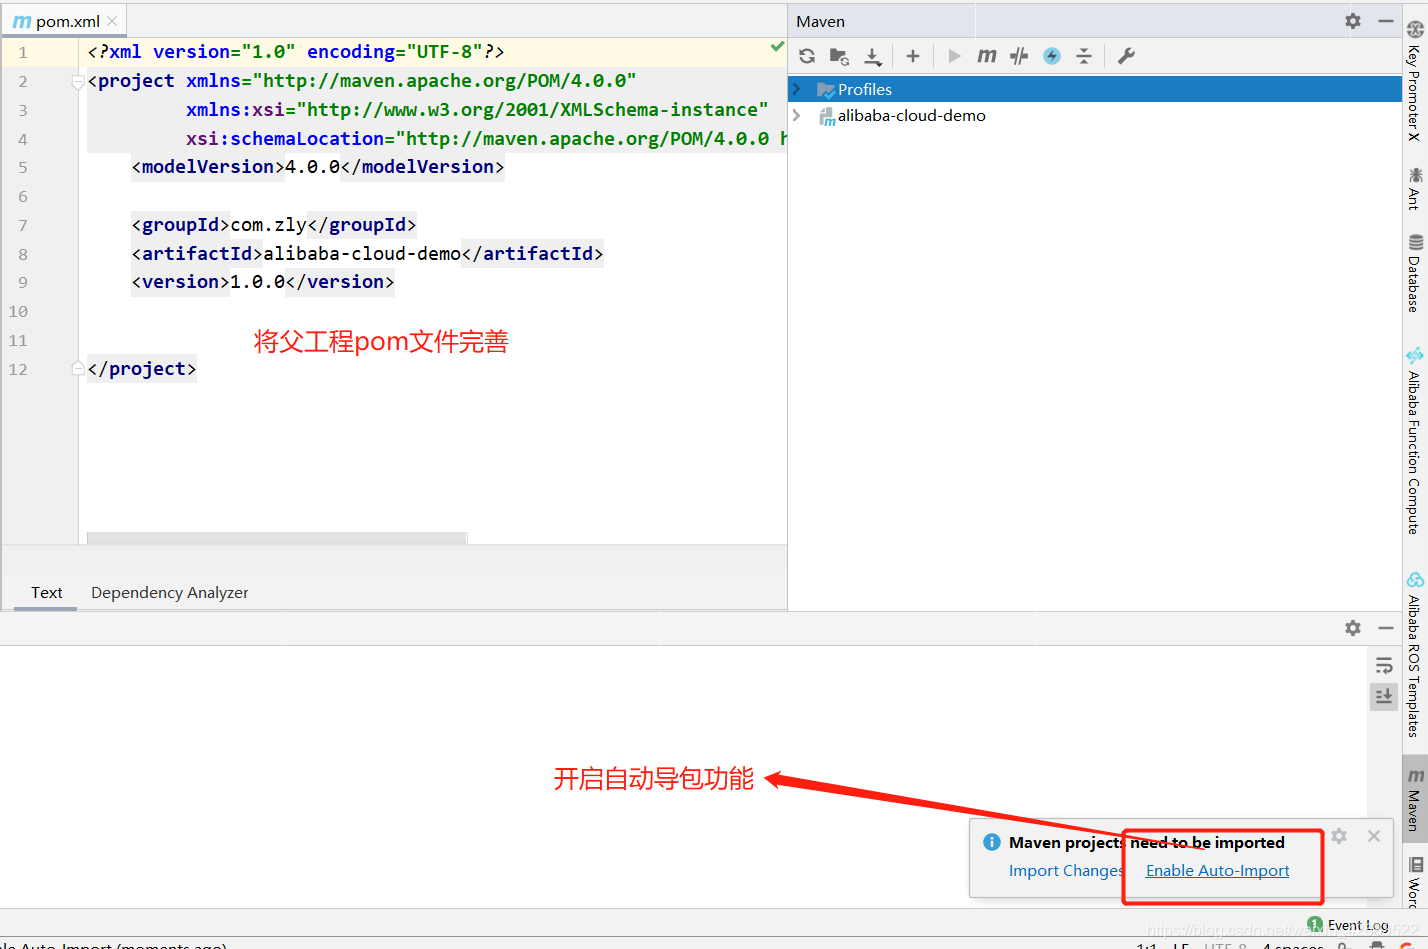
Task: Hide the bottom tool window
Action: point(1386,628)
